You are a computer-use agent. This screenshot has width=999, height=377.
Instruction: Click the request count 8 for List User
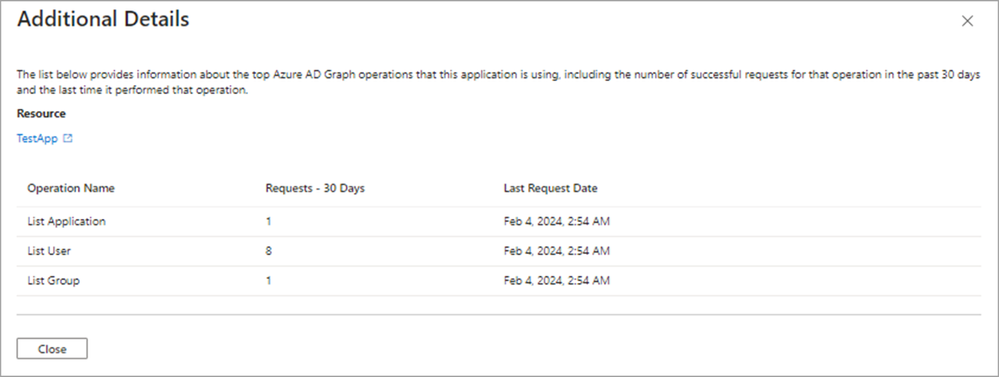pyautogui.click(x=269, y=251)
